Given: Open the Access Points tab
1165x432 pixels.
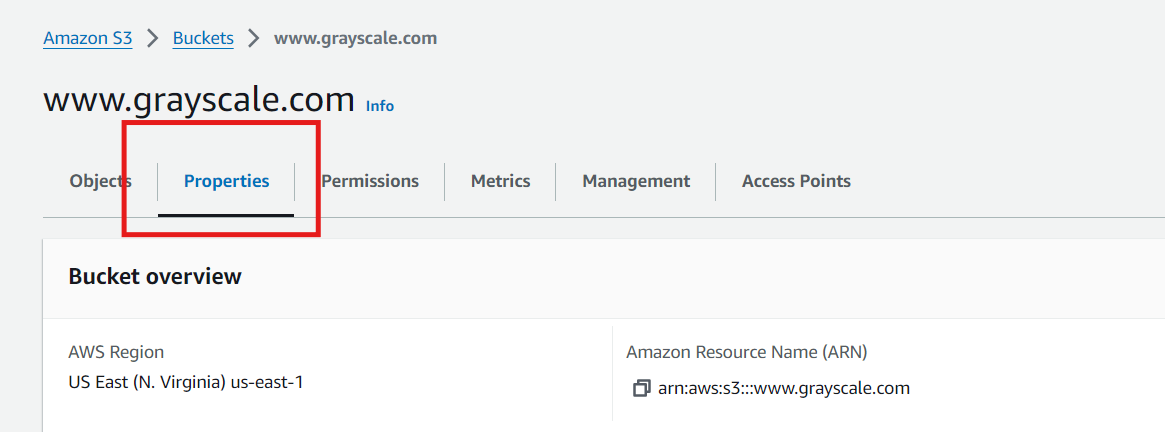Looking at the screenshot, I should tap(796, 181).
